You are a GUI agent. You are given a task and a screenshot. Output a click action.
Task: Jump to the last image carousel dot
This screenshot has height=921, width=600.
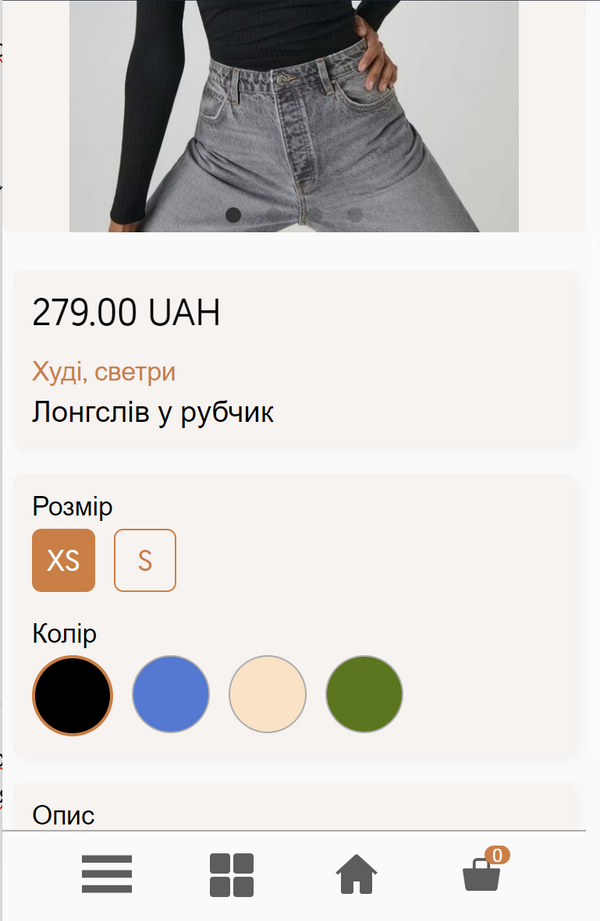pos(354,215)
